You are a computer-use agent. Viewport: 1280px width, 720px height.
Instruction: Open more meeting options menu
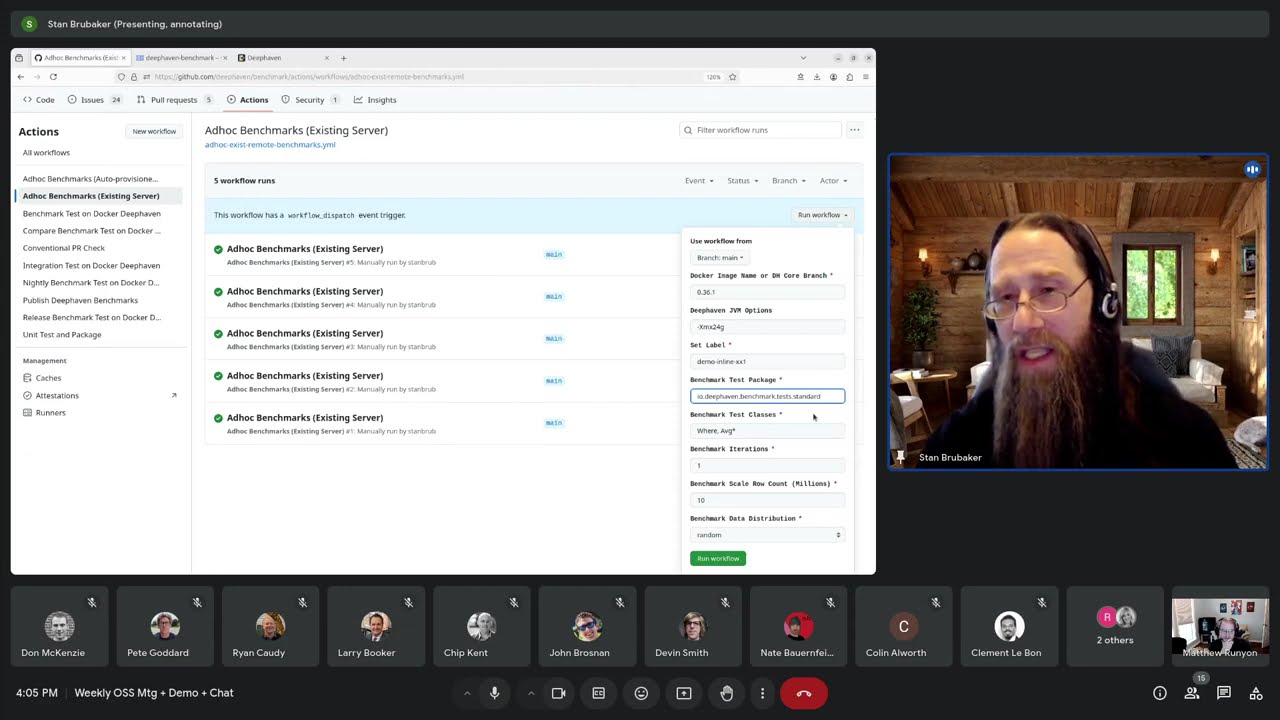pyautogui.click(x=762, y=693)
